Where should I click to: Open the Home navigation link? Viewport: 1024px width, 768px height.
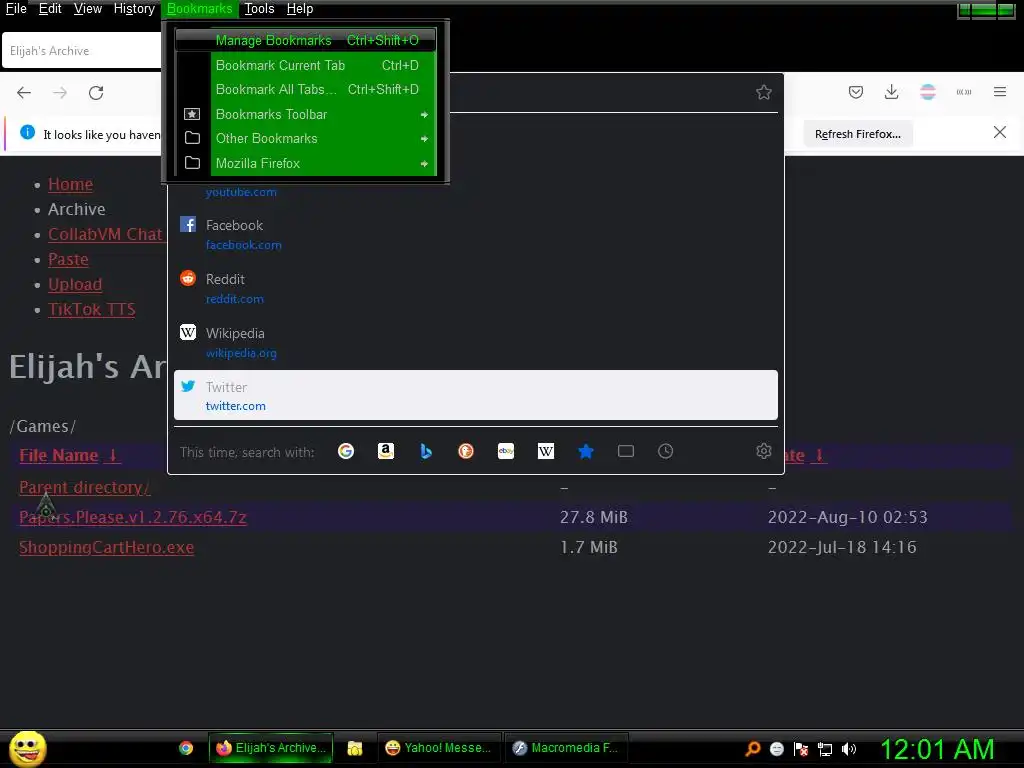(x=71, y=184)
